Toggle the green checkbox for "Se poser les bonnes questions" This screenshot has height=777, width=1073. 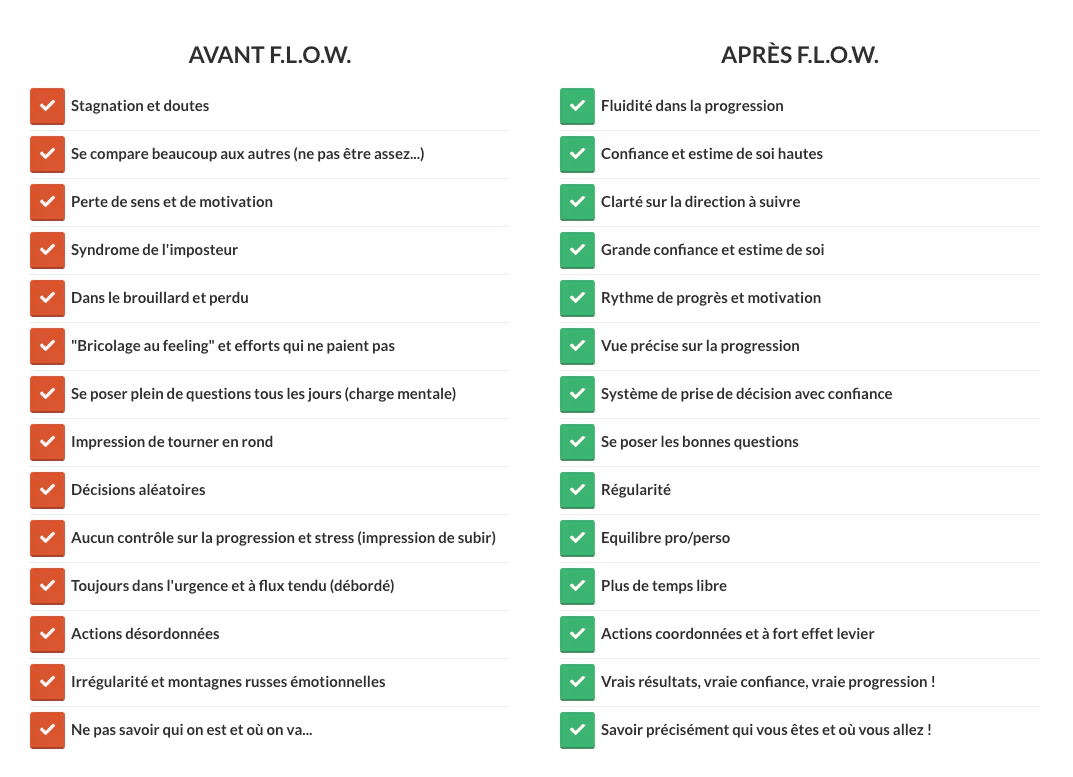click(577, 442)
